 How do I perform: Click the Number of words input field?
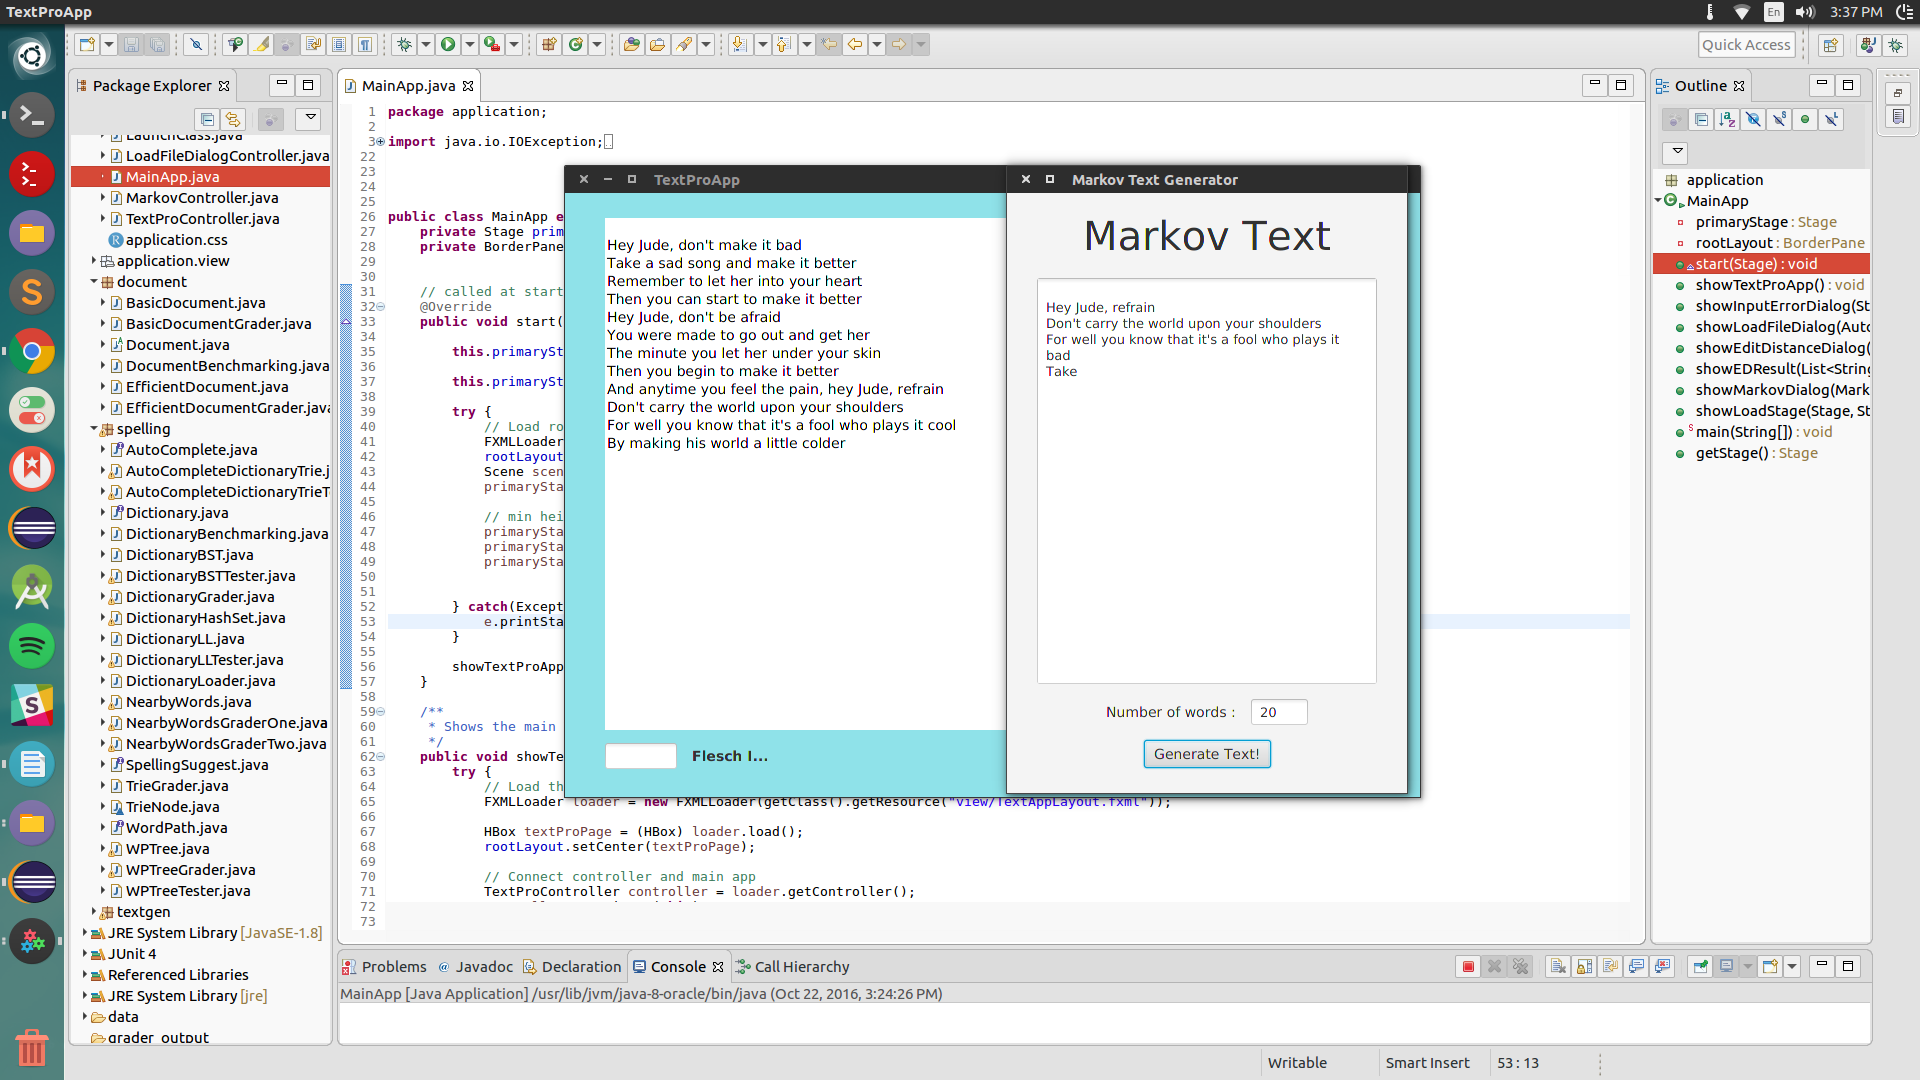pyautogui.click(x=1279, y=711)
